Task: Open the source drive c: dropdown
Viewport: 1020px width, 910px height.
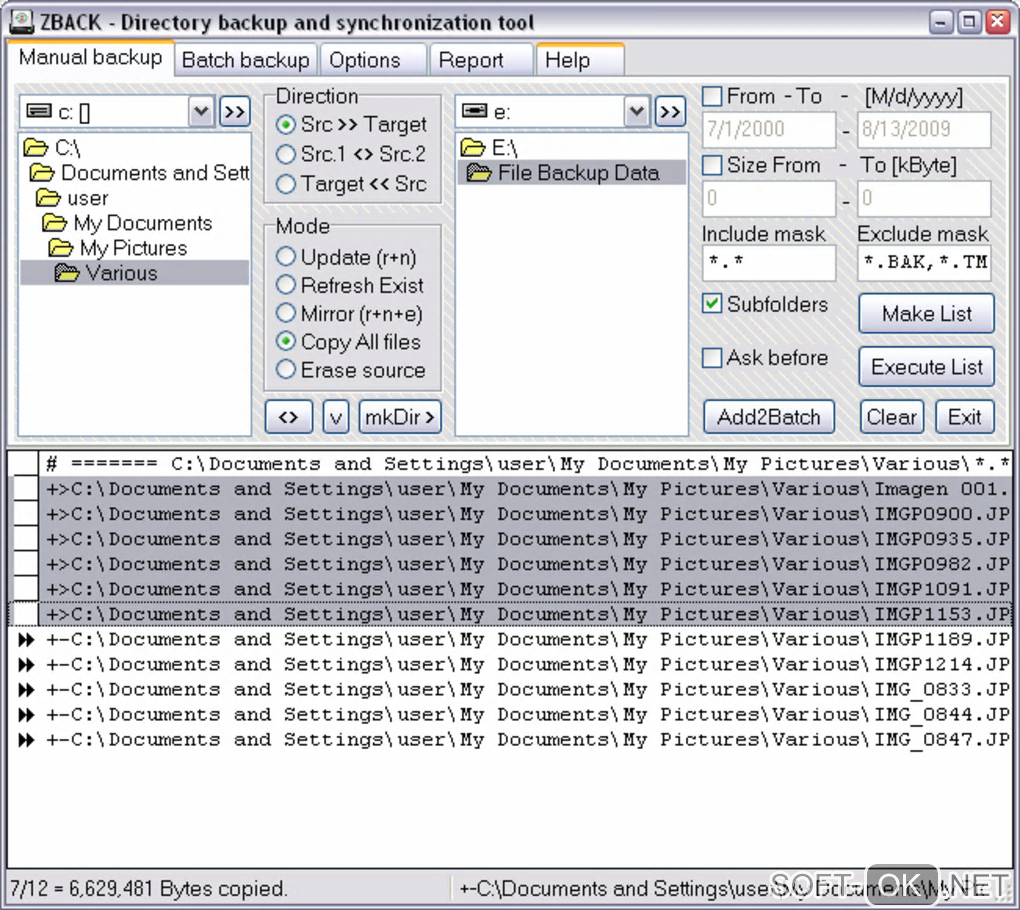Action: [x=201, y=112]
